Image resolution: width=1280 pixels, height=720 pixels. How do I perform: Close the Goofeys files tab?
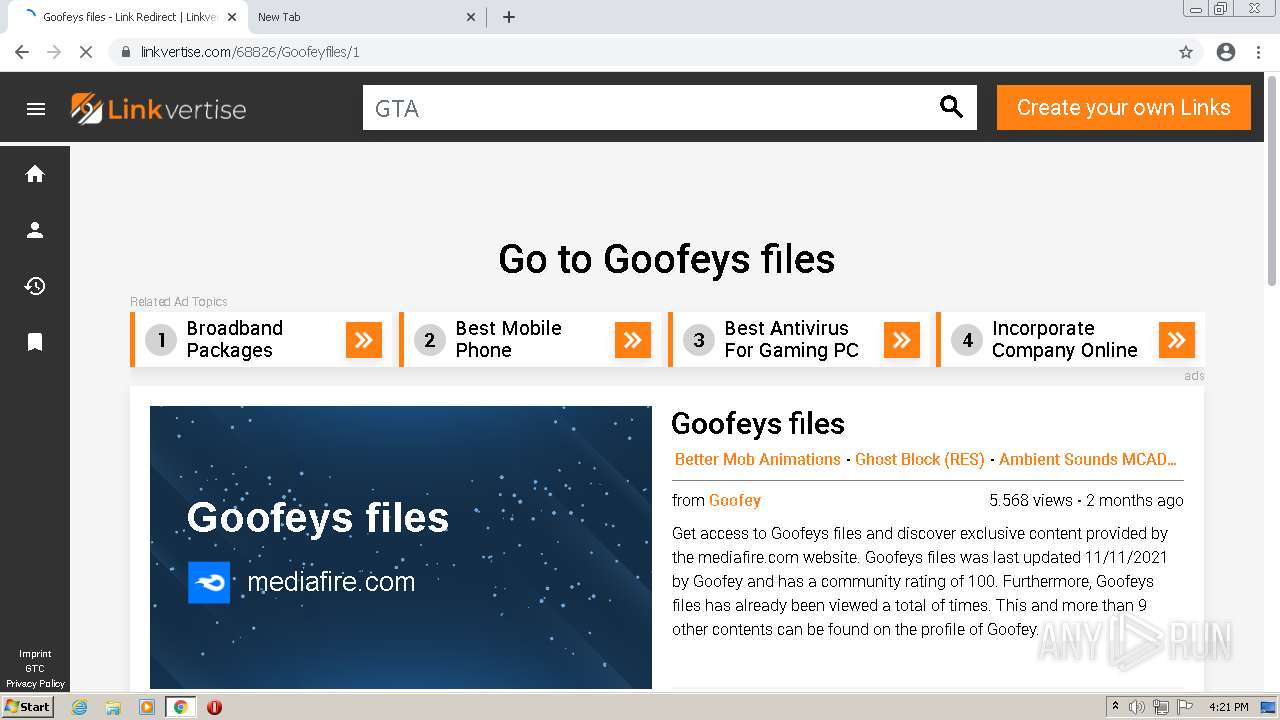pos(232,17)
